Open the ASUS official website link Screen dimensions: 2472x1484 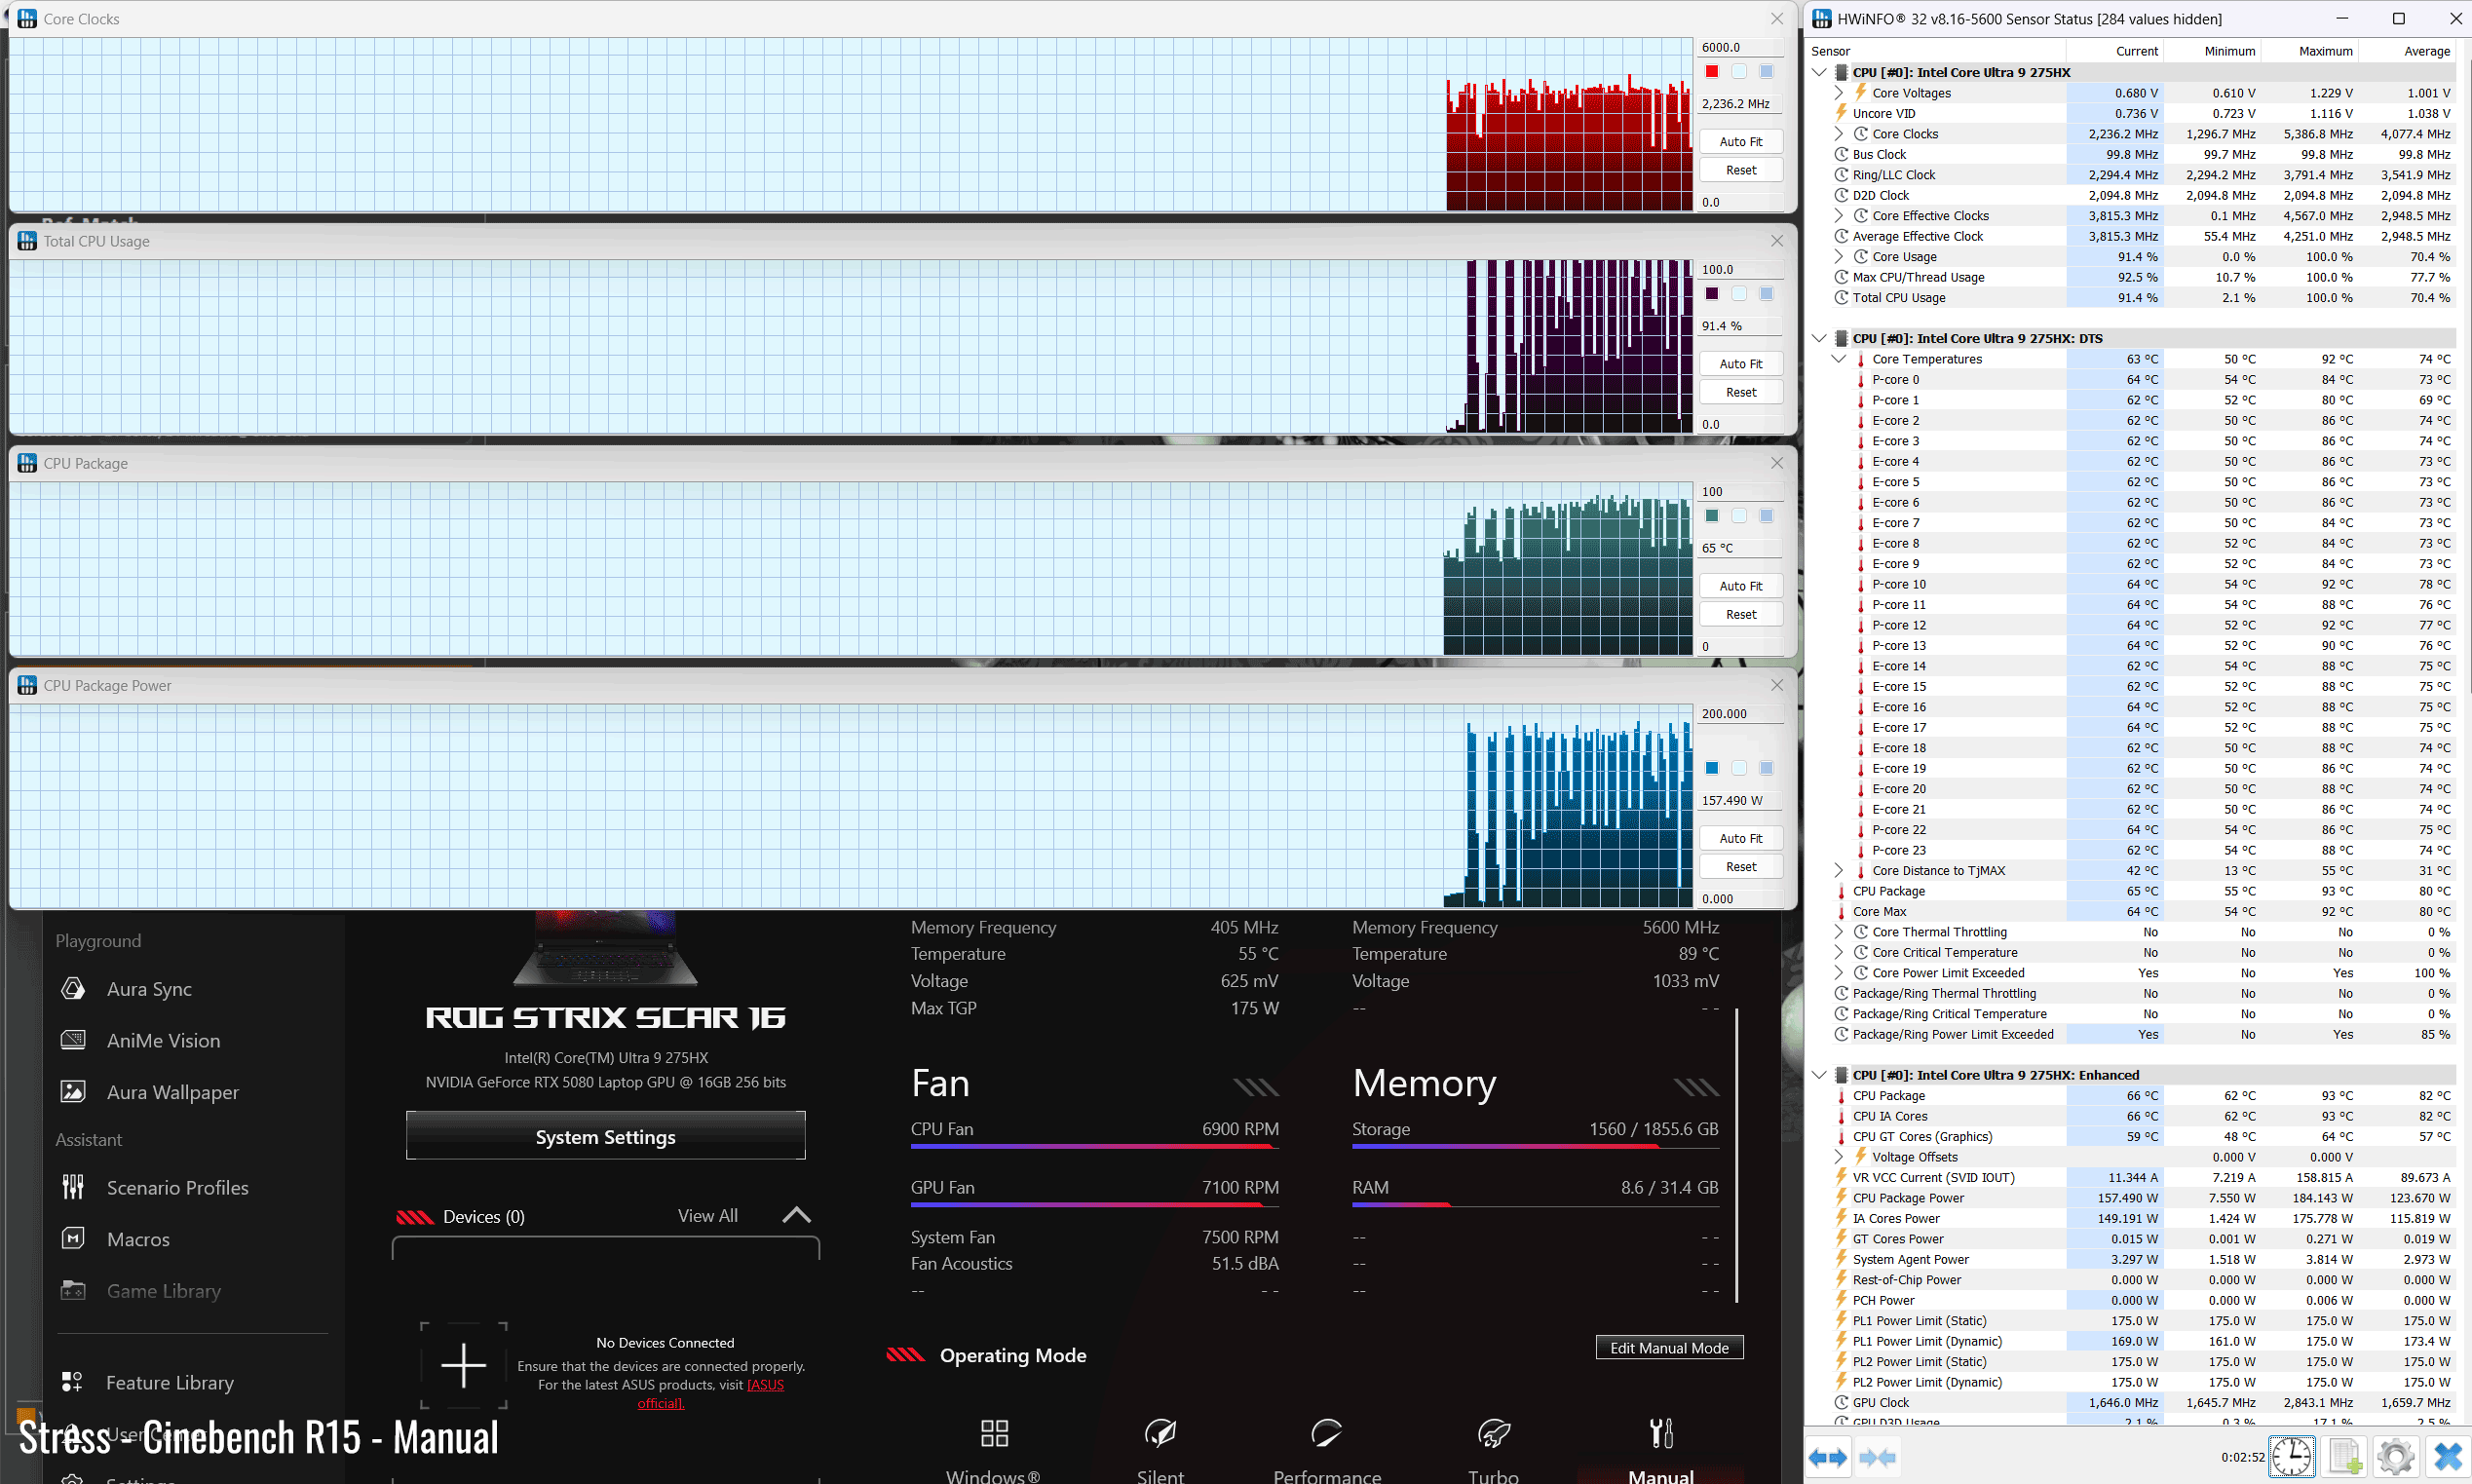pos(711,1393)
